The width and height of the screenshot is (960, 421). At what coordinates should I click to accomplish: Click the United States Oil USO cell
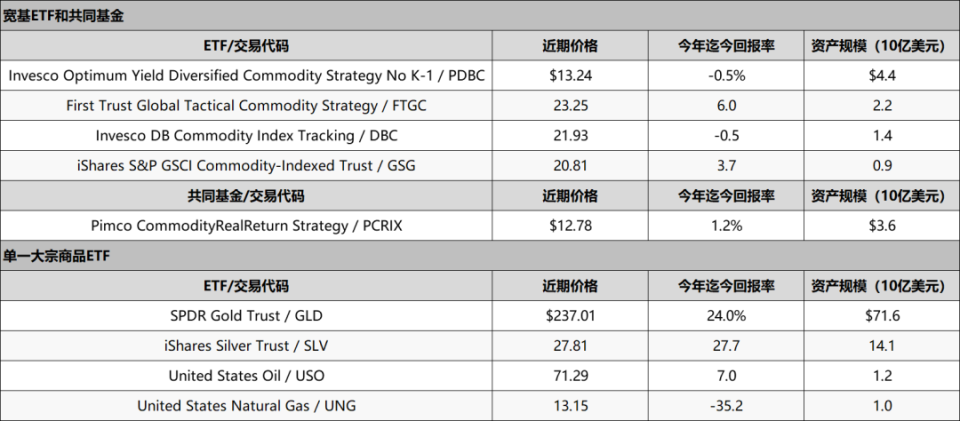click(246, 376)
